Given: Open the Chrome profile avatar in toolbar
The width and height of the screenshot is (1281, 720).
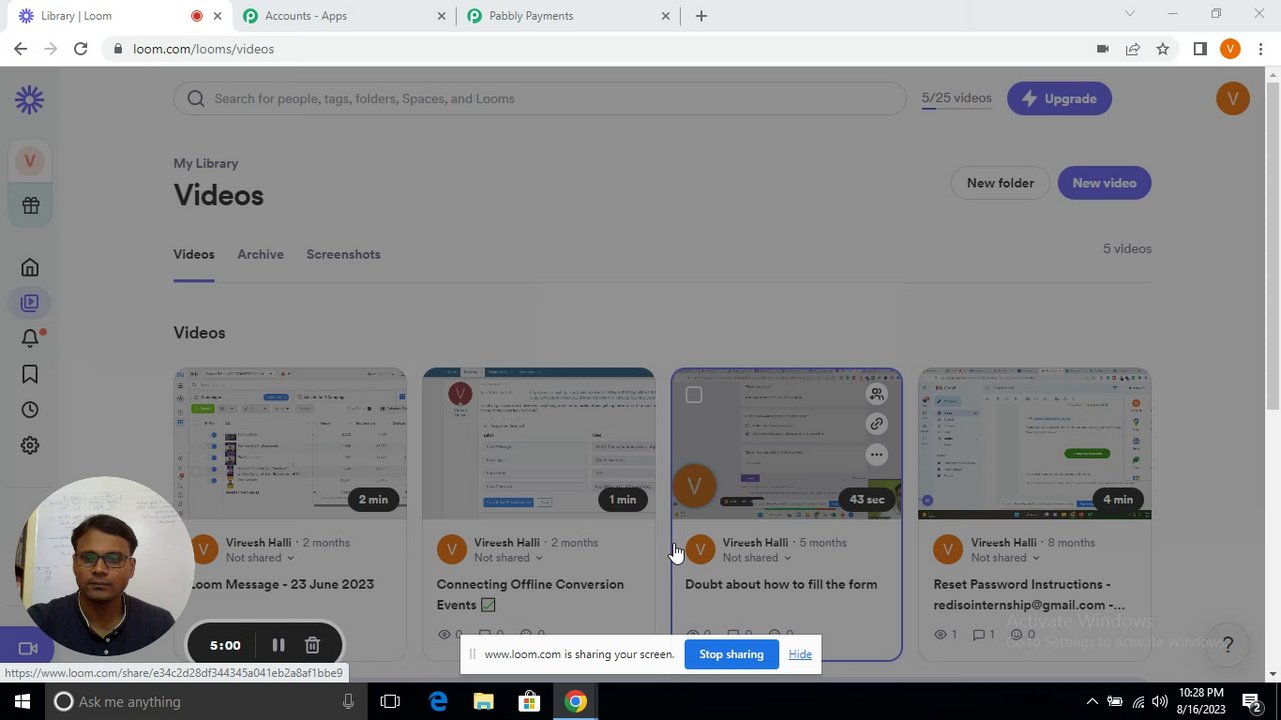Looking at the screenshot, I should (x=1230, y=48).
